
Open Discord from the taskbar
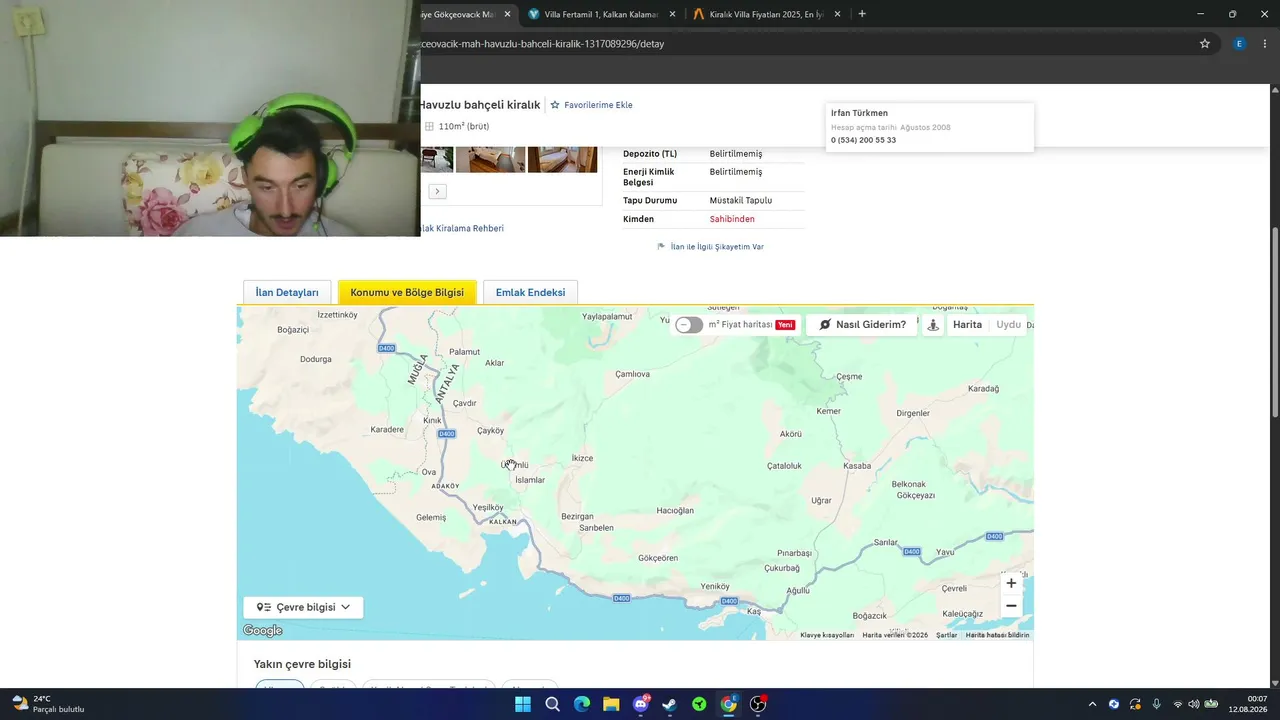click(x=640, y=704)
